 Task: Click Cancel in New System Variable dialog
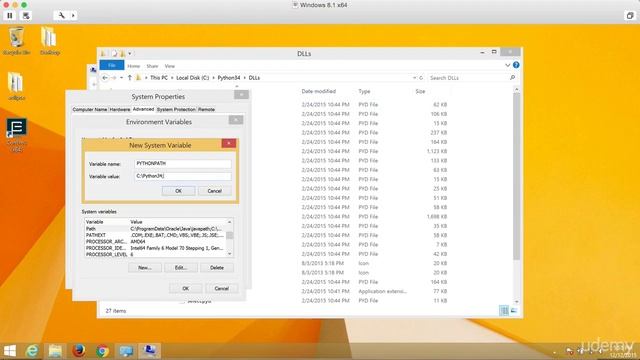pos(214,191)
